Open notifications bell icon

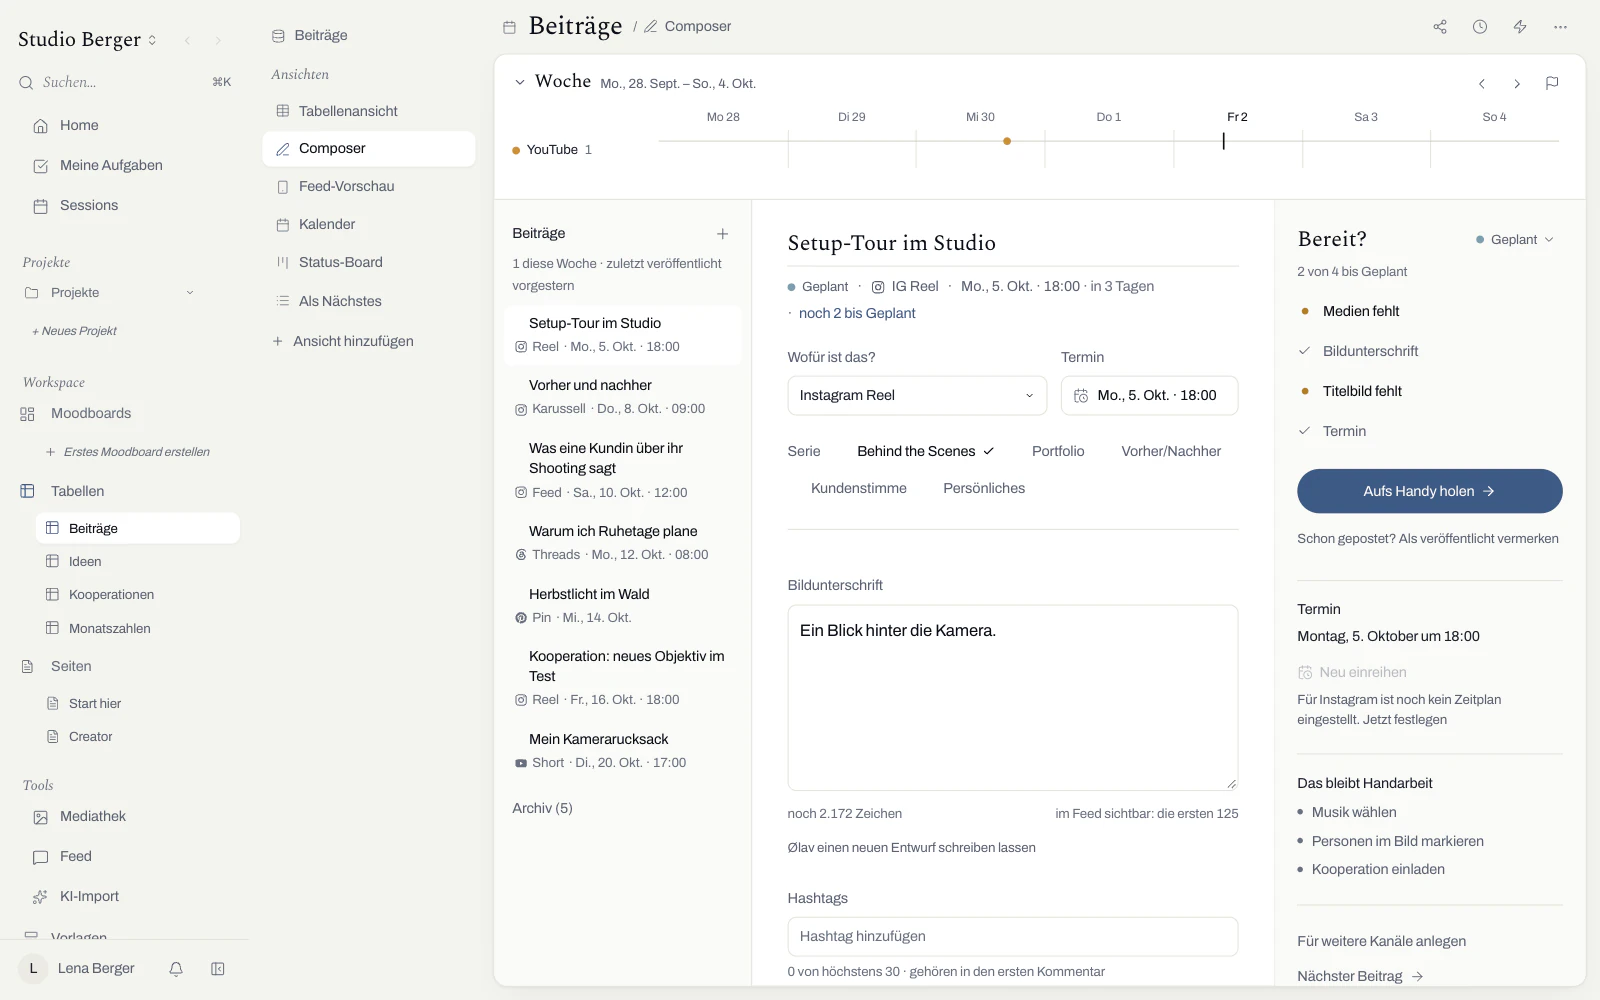click(x=176, y=969)
